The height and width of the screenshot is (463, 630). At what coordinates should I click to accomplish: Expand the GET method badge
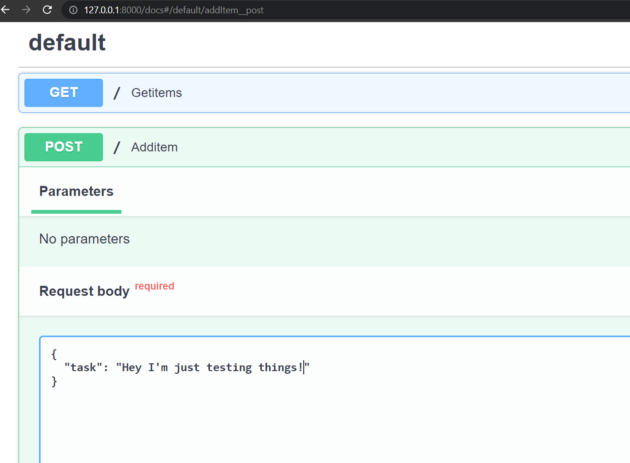[x=63, y=92]
